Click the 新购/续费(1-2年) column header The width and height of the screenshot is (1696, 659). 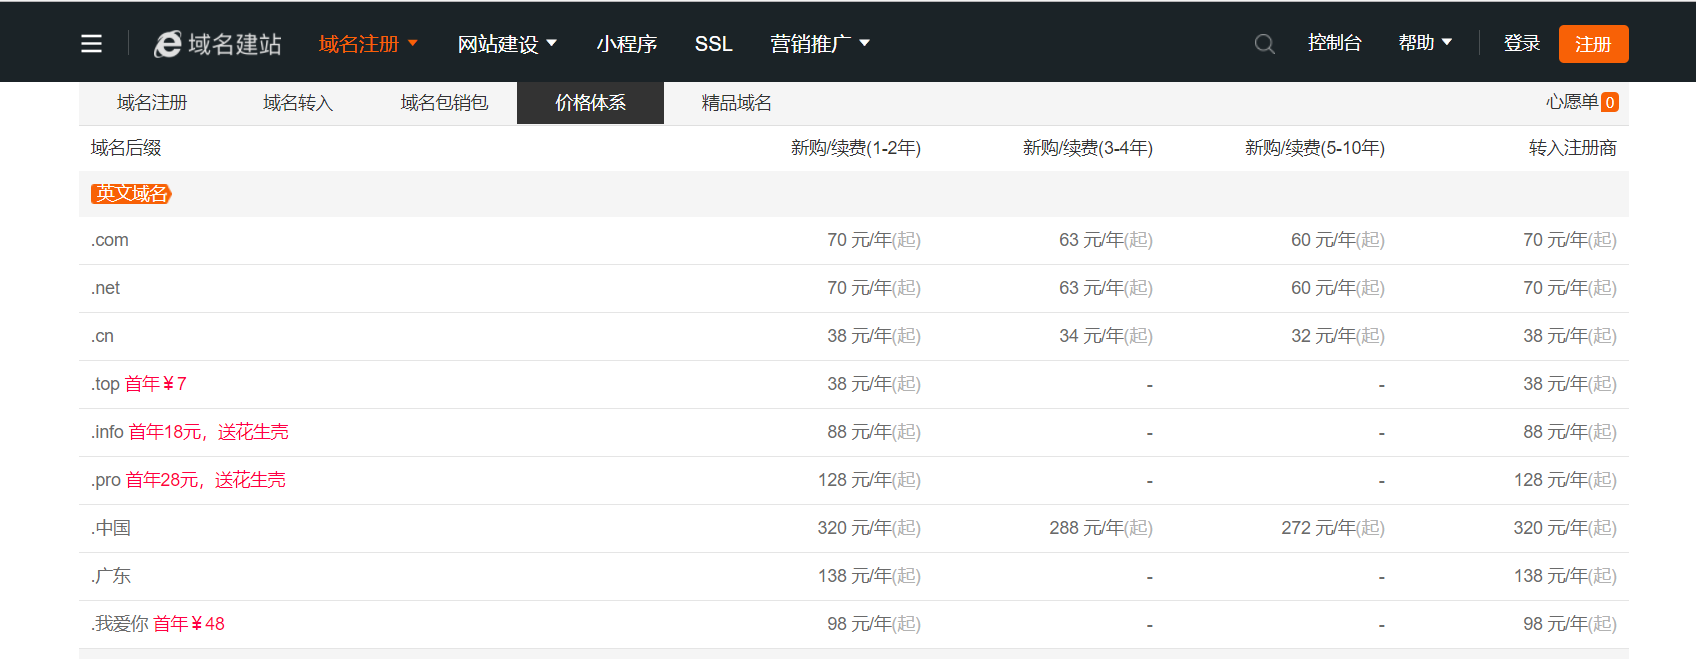[x=856, y=148]
